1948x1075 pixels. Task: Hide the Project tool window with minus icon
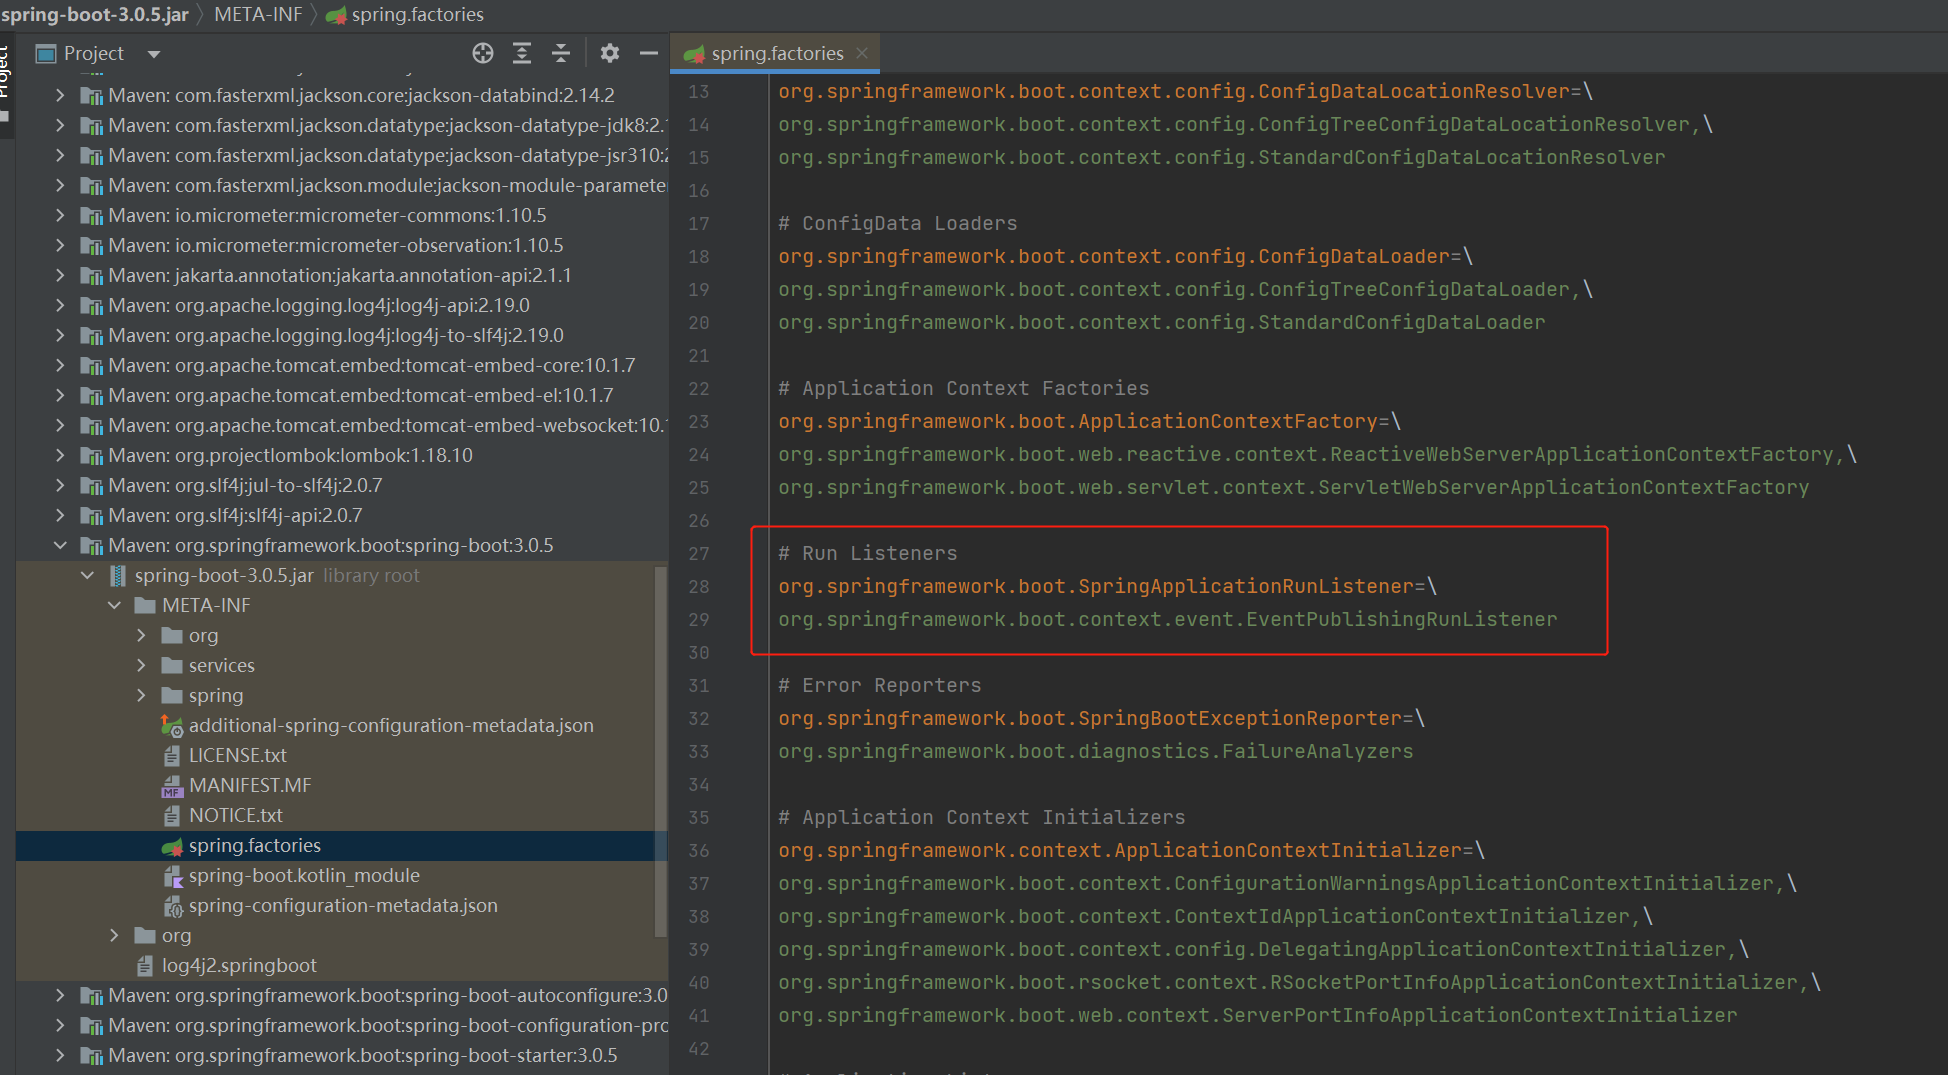tap(648, 53)
